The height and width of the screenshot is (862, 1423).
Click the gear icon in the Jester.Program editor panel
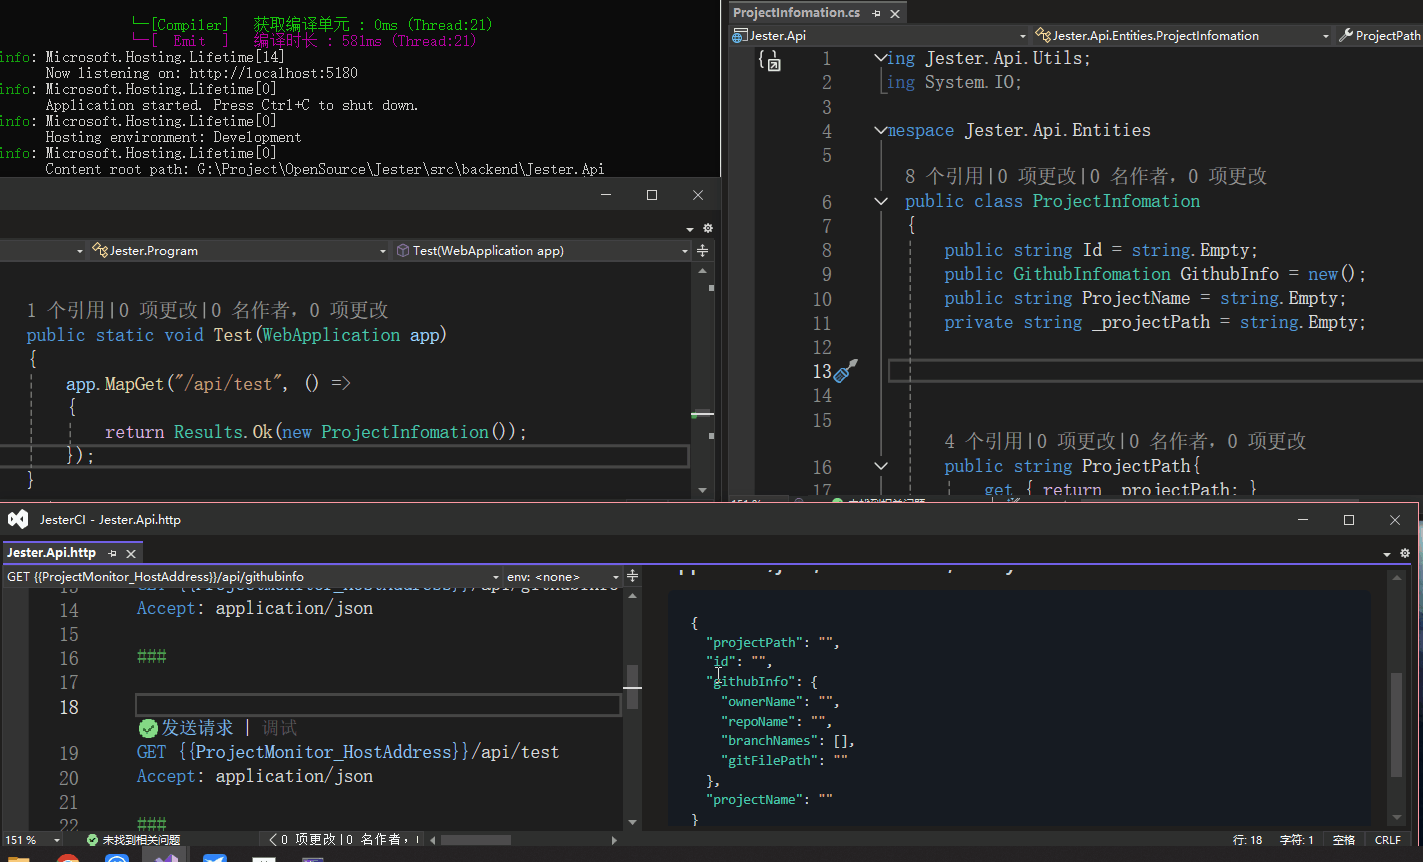point(707,228)
